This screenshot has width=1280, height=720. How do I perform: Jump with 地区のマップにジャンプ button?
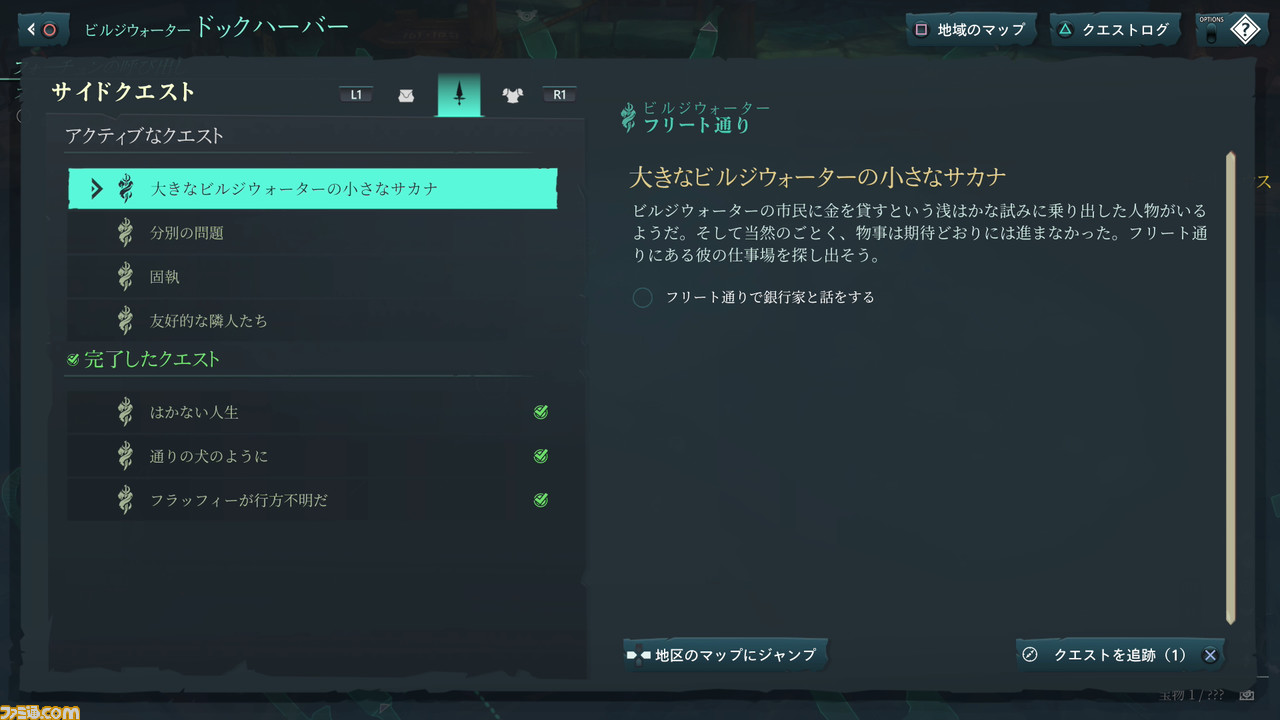pos(725,655)
